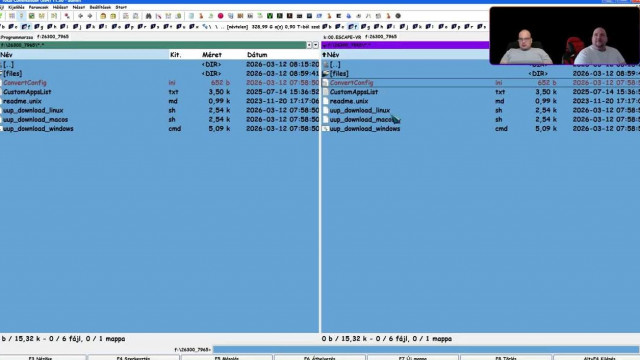Open the Beállítások menu
This screenshot has width=640, height=360.
(100, 7)
